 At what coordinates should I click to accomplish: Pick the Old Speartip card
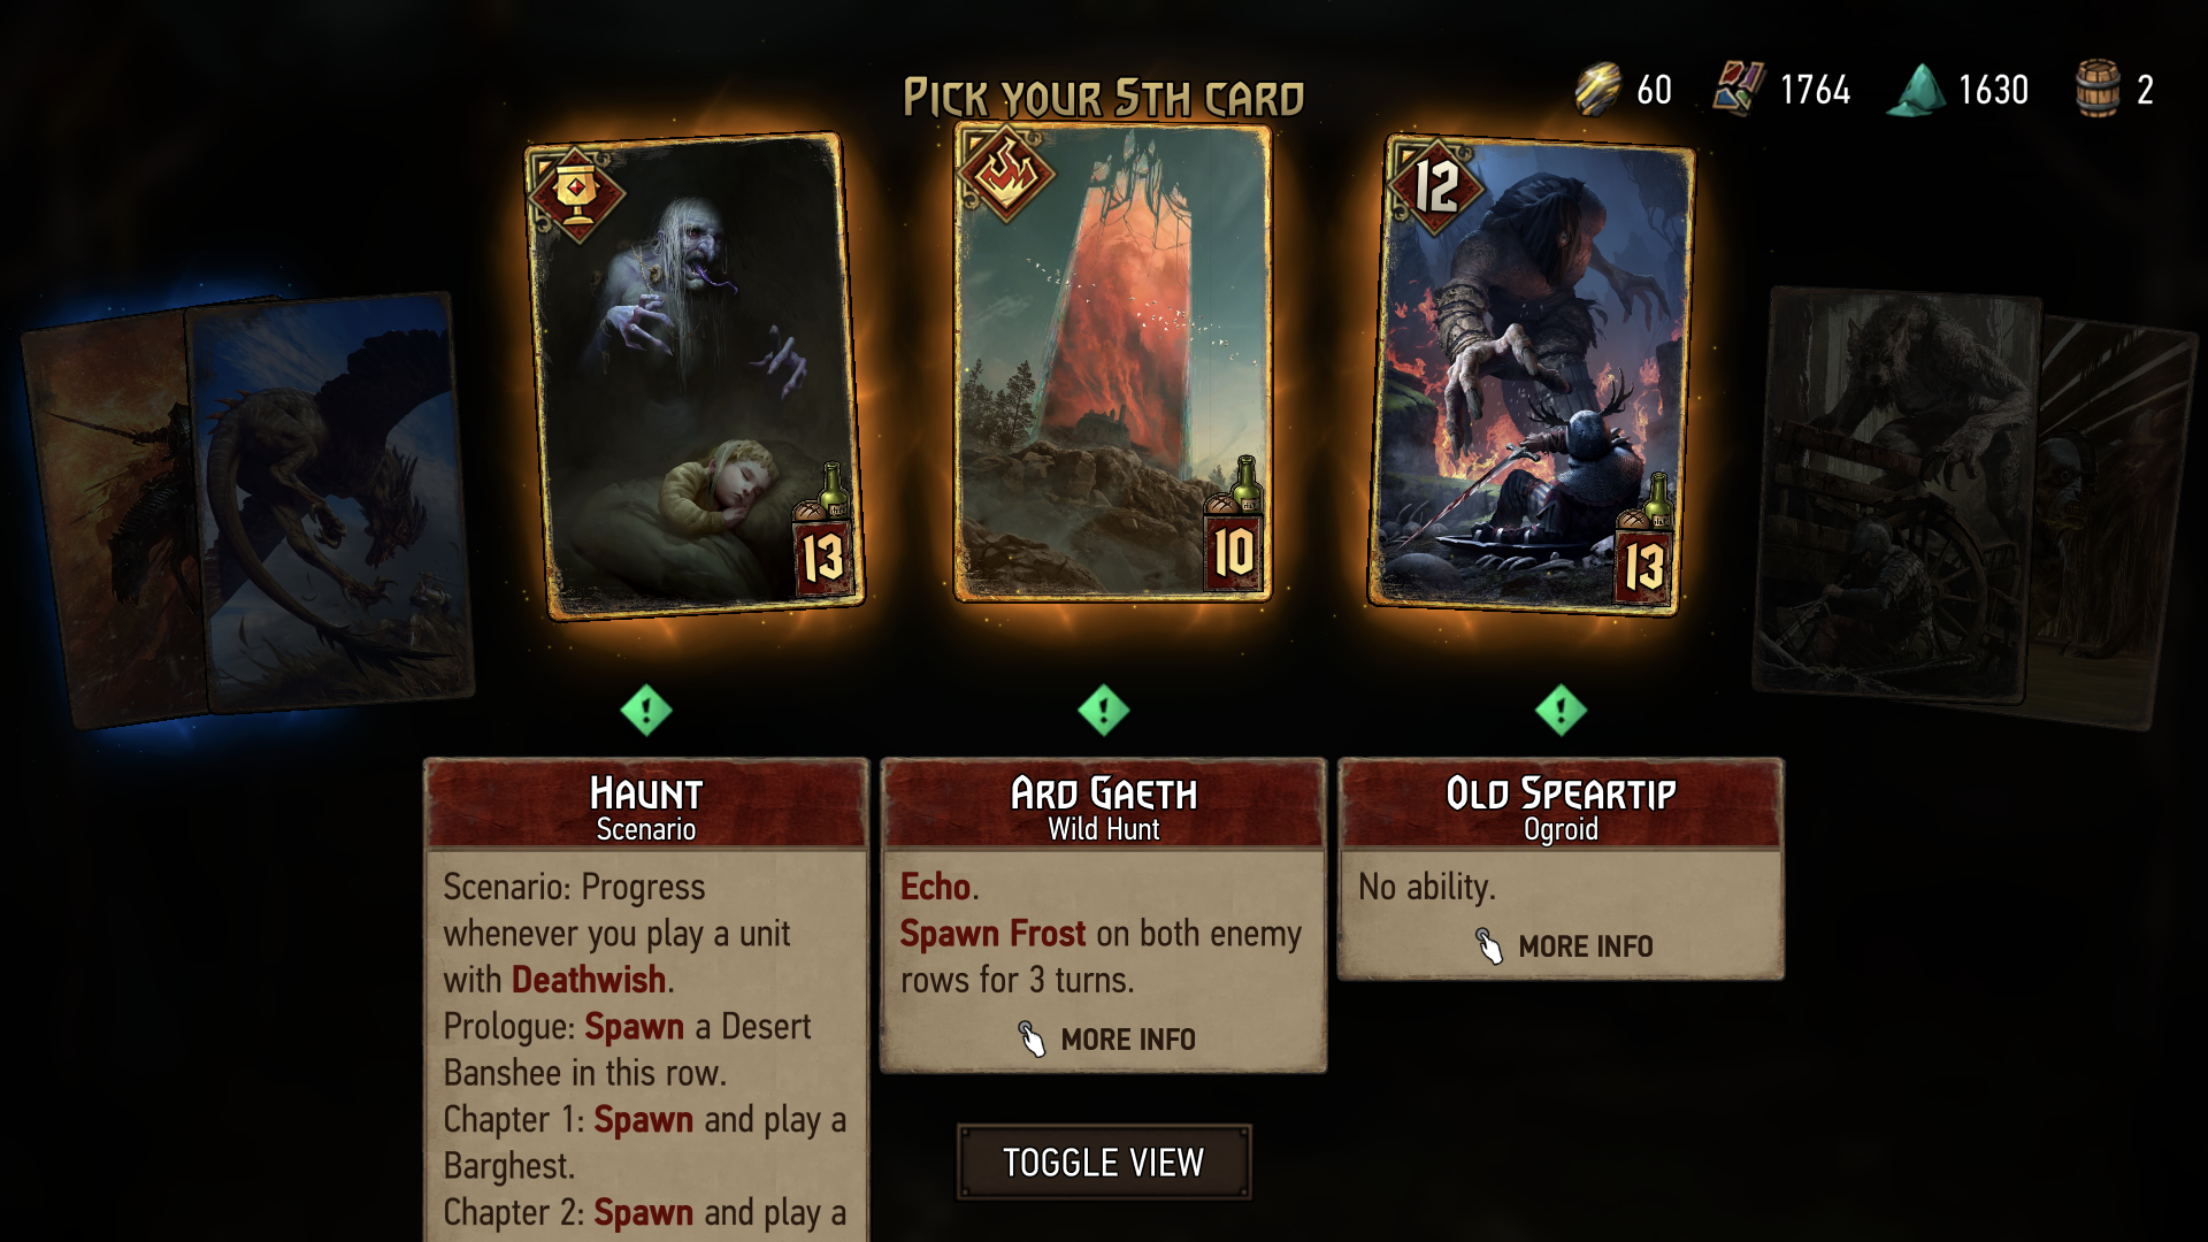click(1530, 375)
